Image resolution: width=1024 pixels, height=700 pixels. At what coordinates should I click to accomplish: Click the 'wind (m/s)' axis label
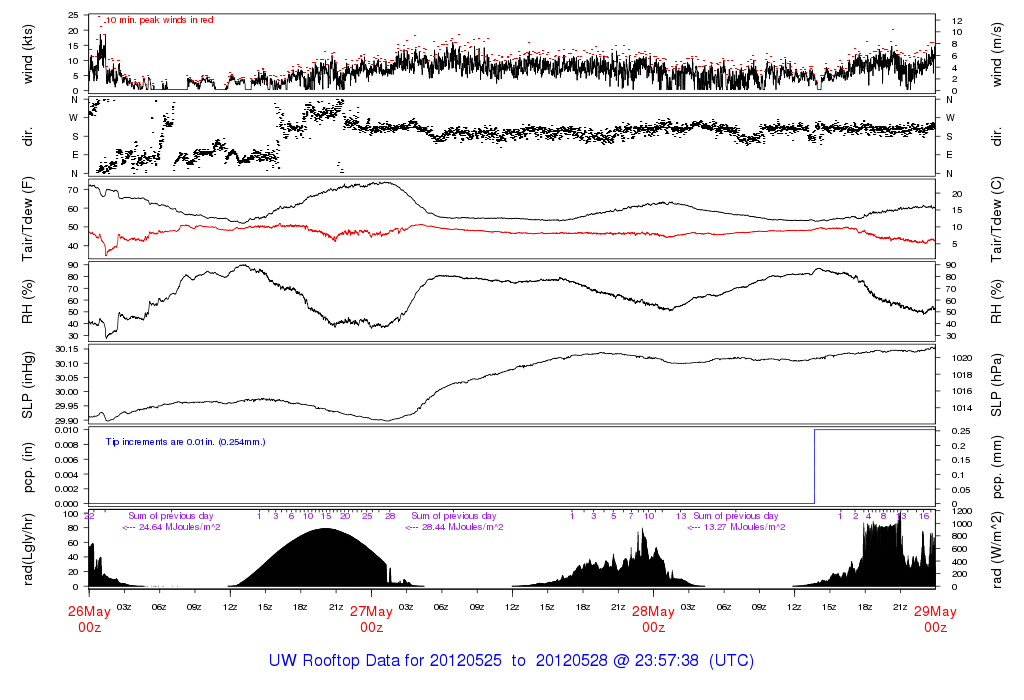(x=997, y=54)
